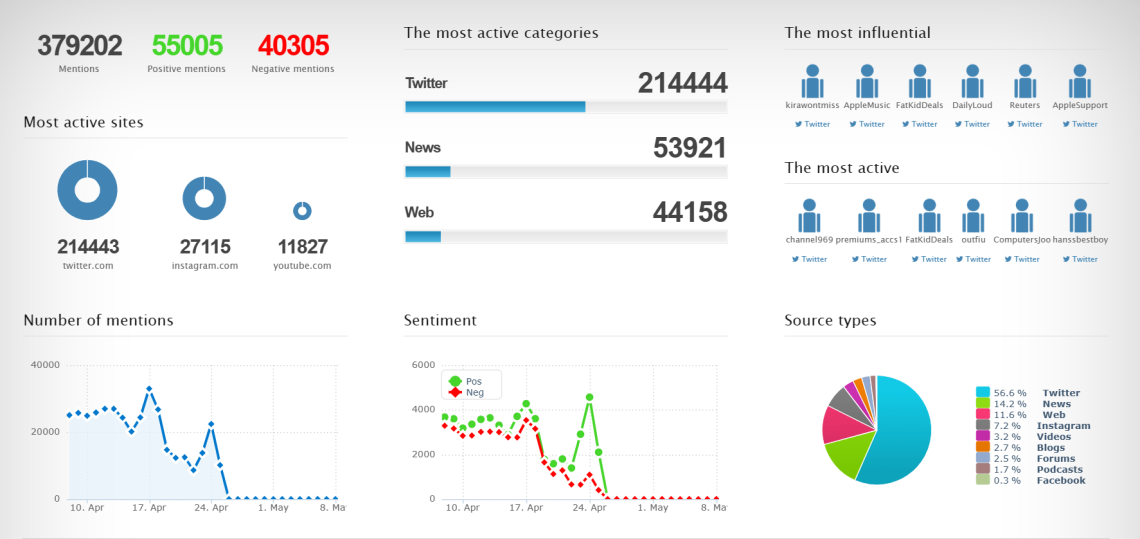Open Twitter link under Reuters
Screen dimensions: 1140x539
pyautogui.click(x=1025, y=124)
